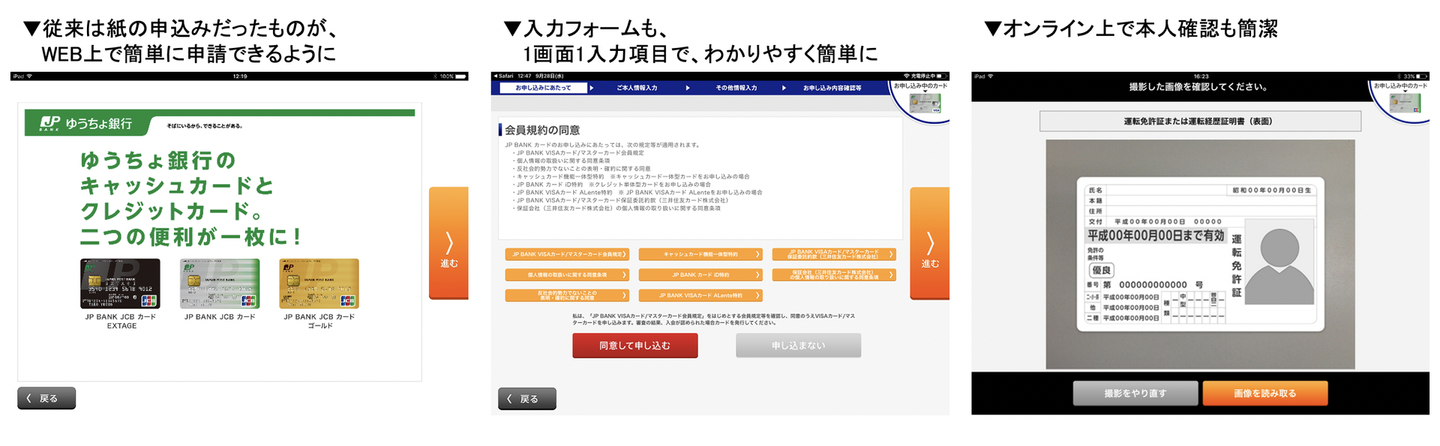Open the お申し込み内容確認等 step tab
Screen dimensions: 1440x446
coord(832,88)
